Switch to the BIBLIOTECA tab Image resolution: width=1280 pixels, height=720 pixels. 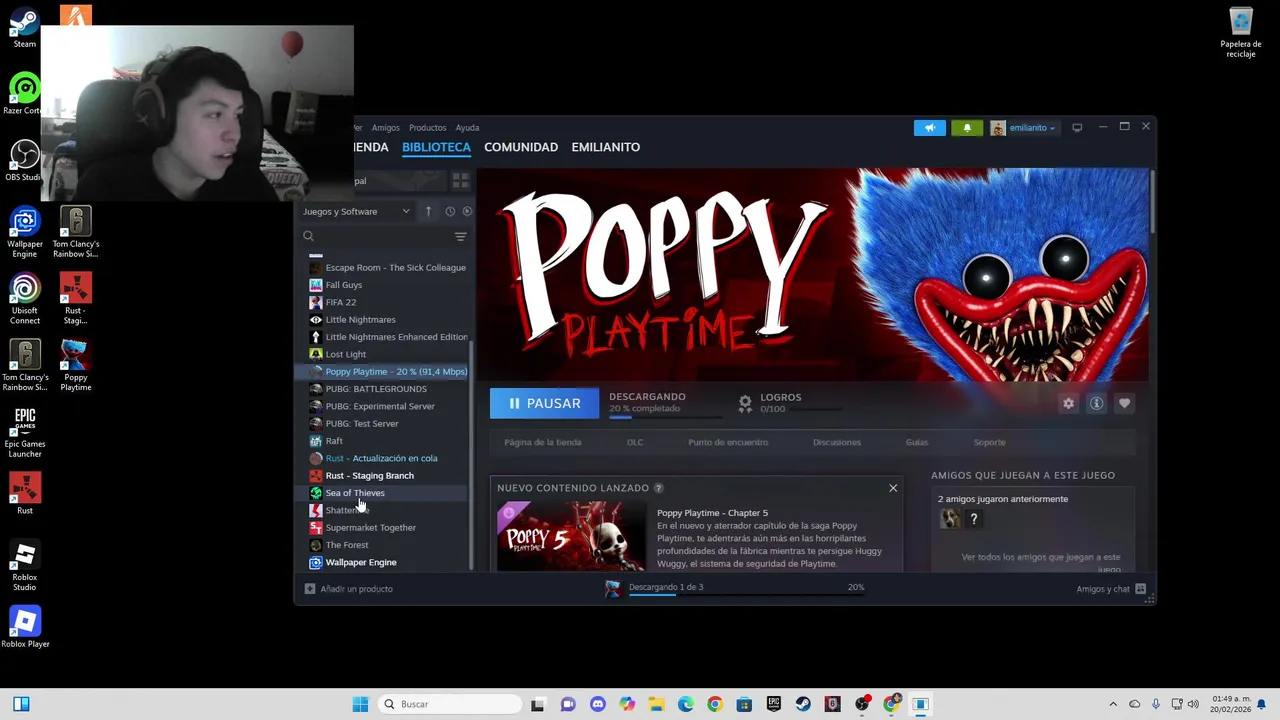[436, 147]
